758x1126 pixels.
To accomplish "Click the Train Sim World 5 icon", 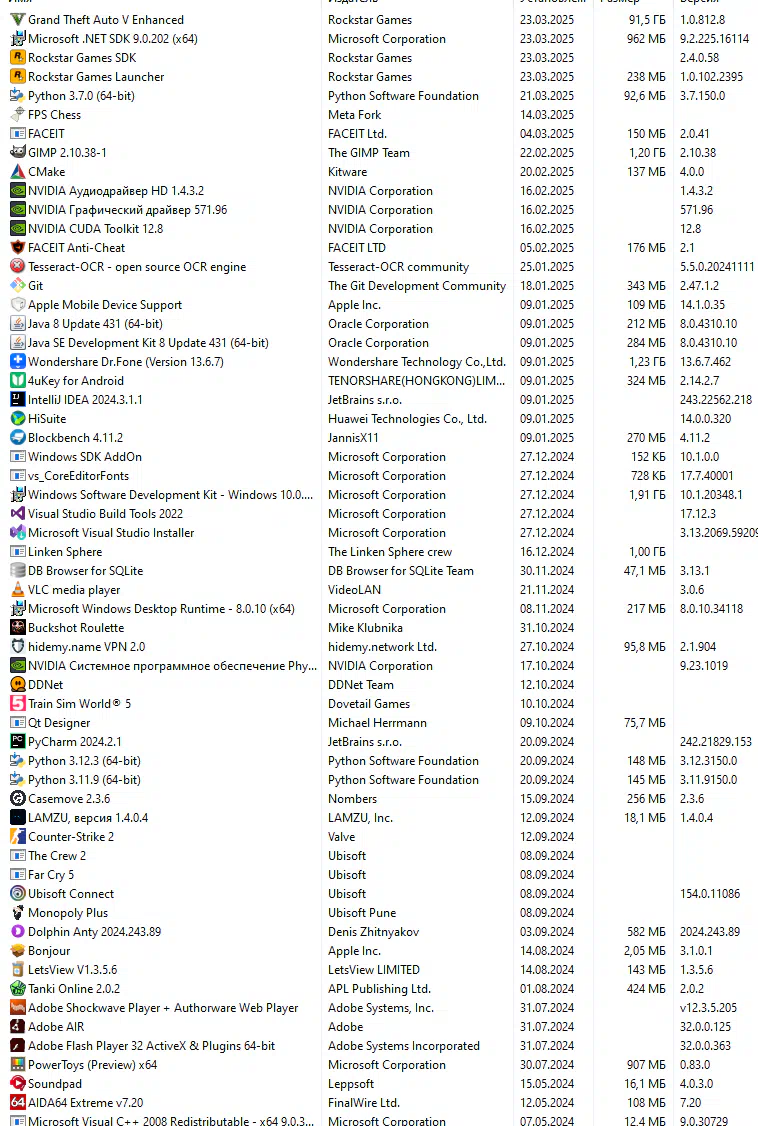I will pos(17,704).
